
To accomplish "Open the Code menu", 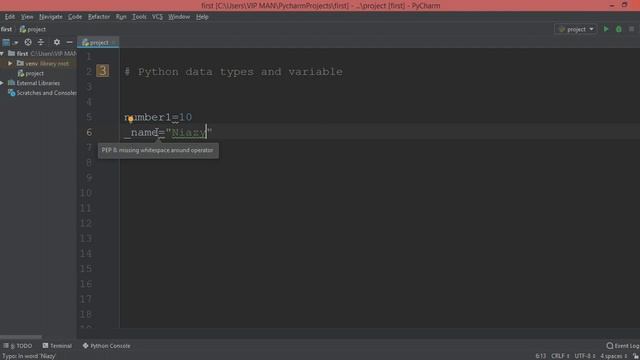I will click(75, 17).
